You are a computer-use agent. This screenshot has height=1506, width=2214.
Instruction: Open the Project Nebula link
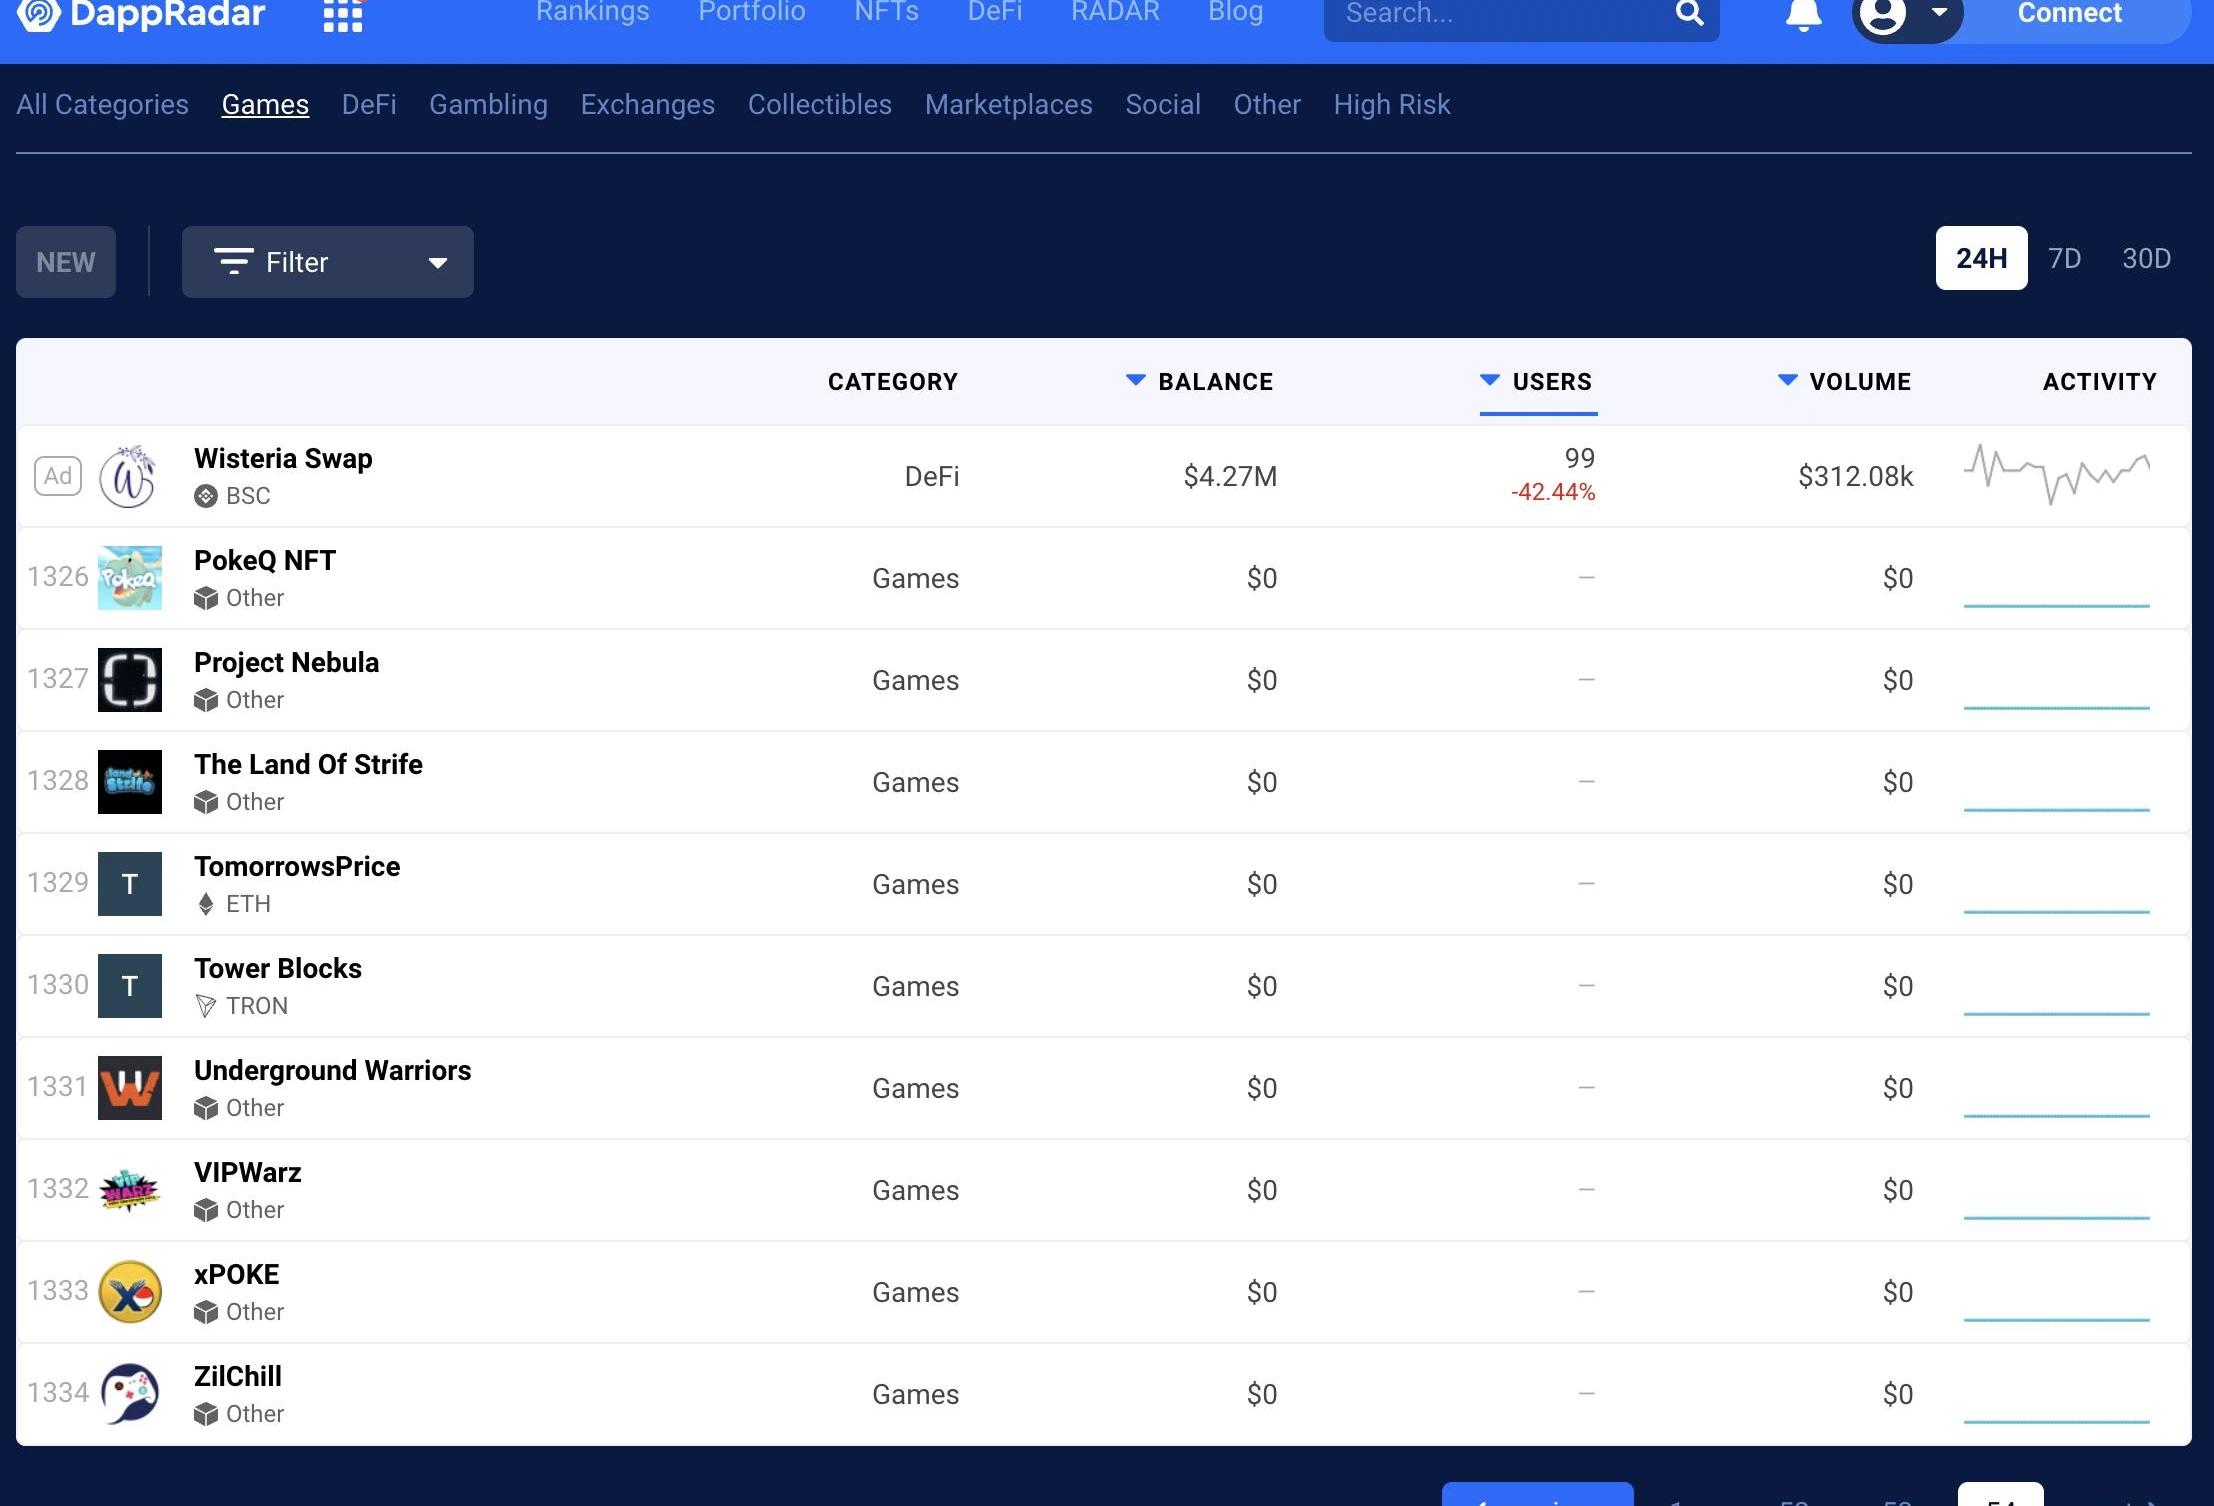click(287, 662)
